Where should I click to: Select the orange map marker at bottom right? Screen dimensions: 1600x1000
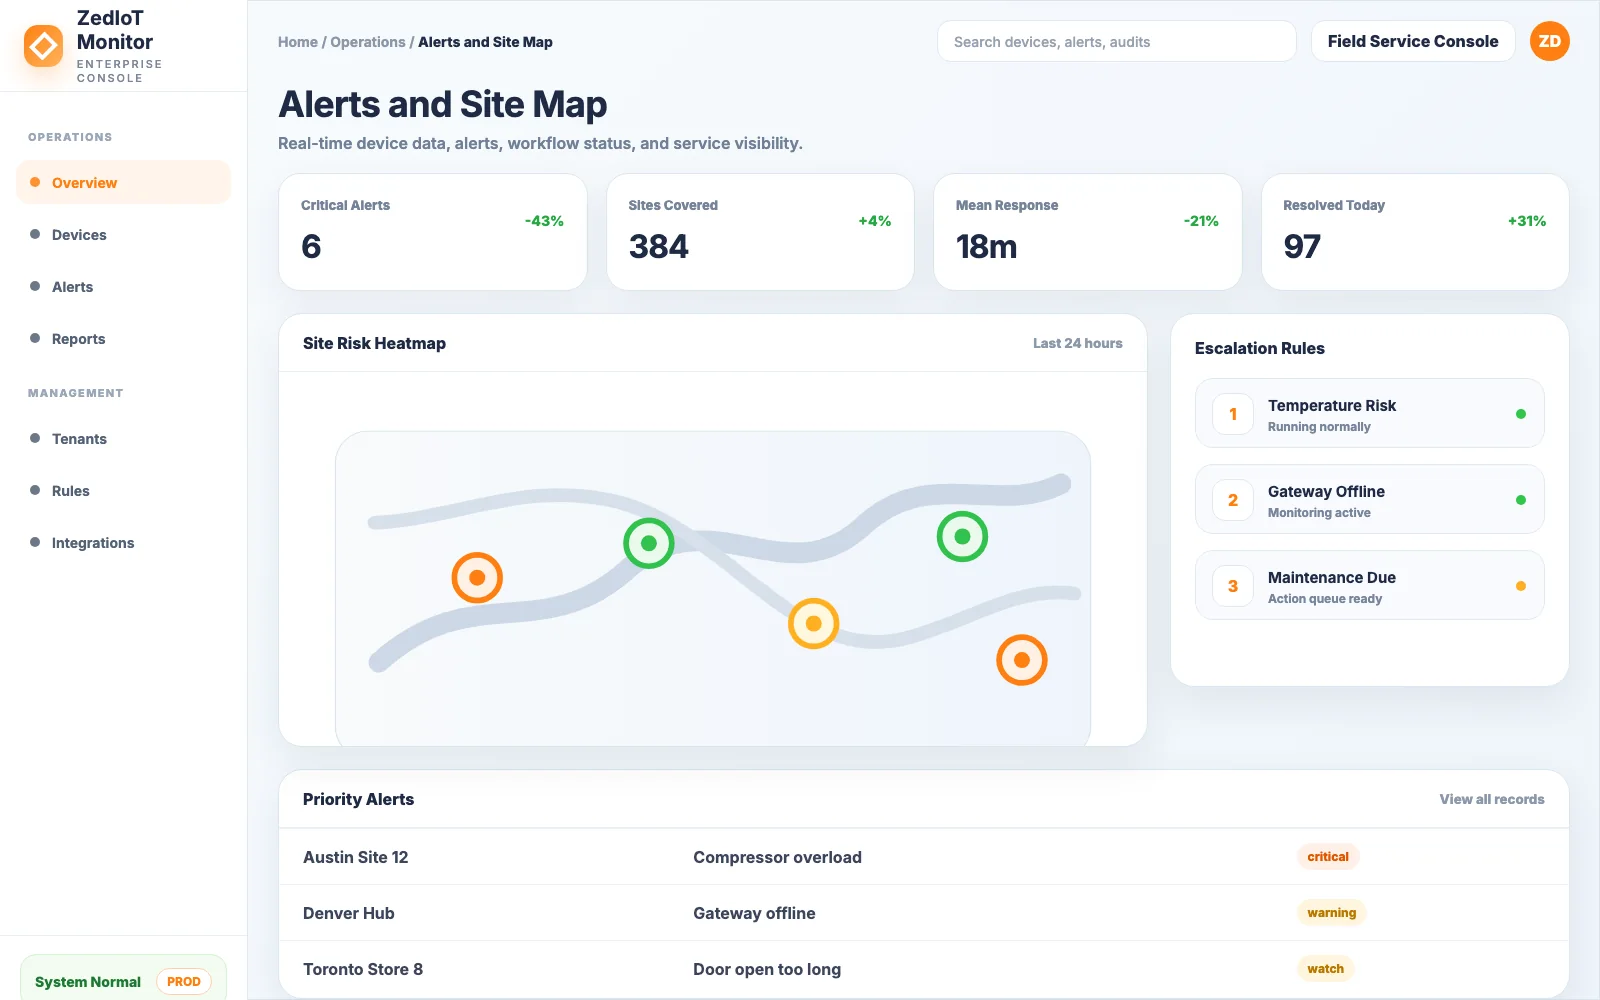(1021, 660)
